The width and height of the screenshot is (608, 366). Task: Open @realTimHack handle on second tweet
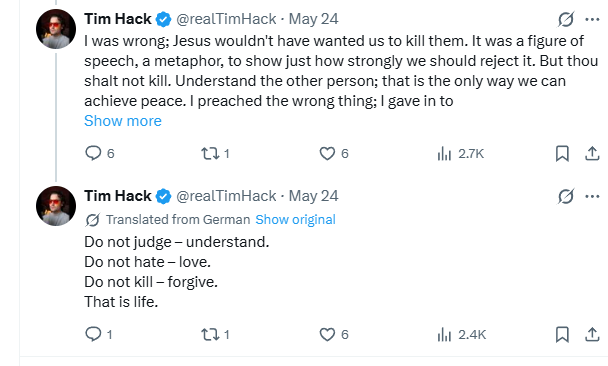coord(226,196)
